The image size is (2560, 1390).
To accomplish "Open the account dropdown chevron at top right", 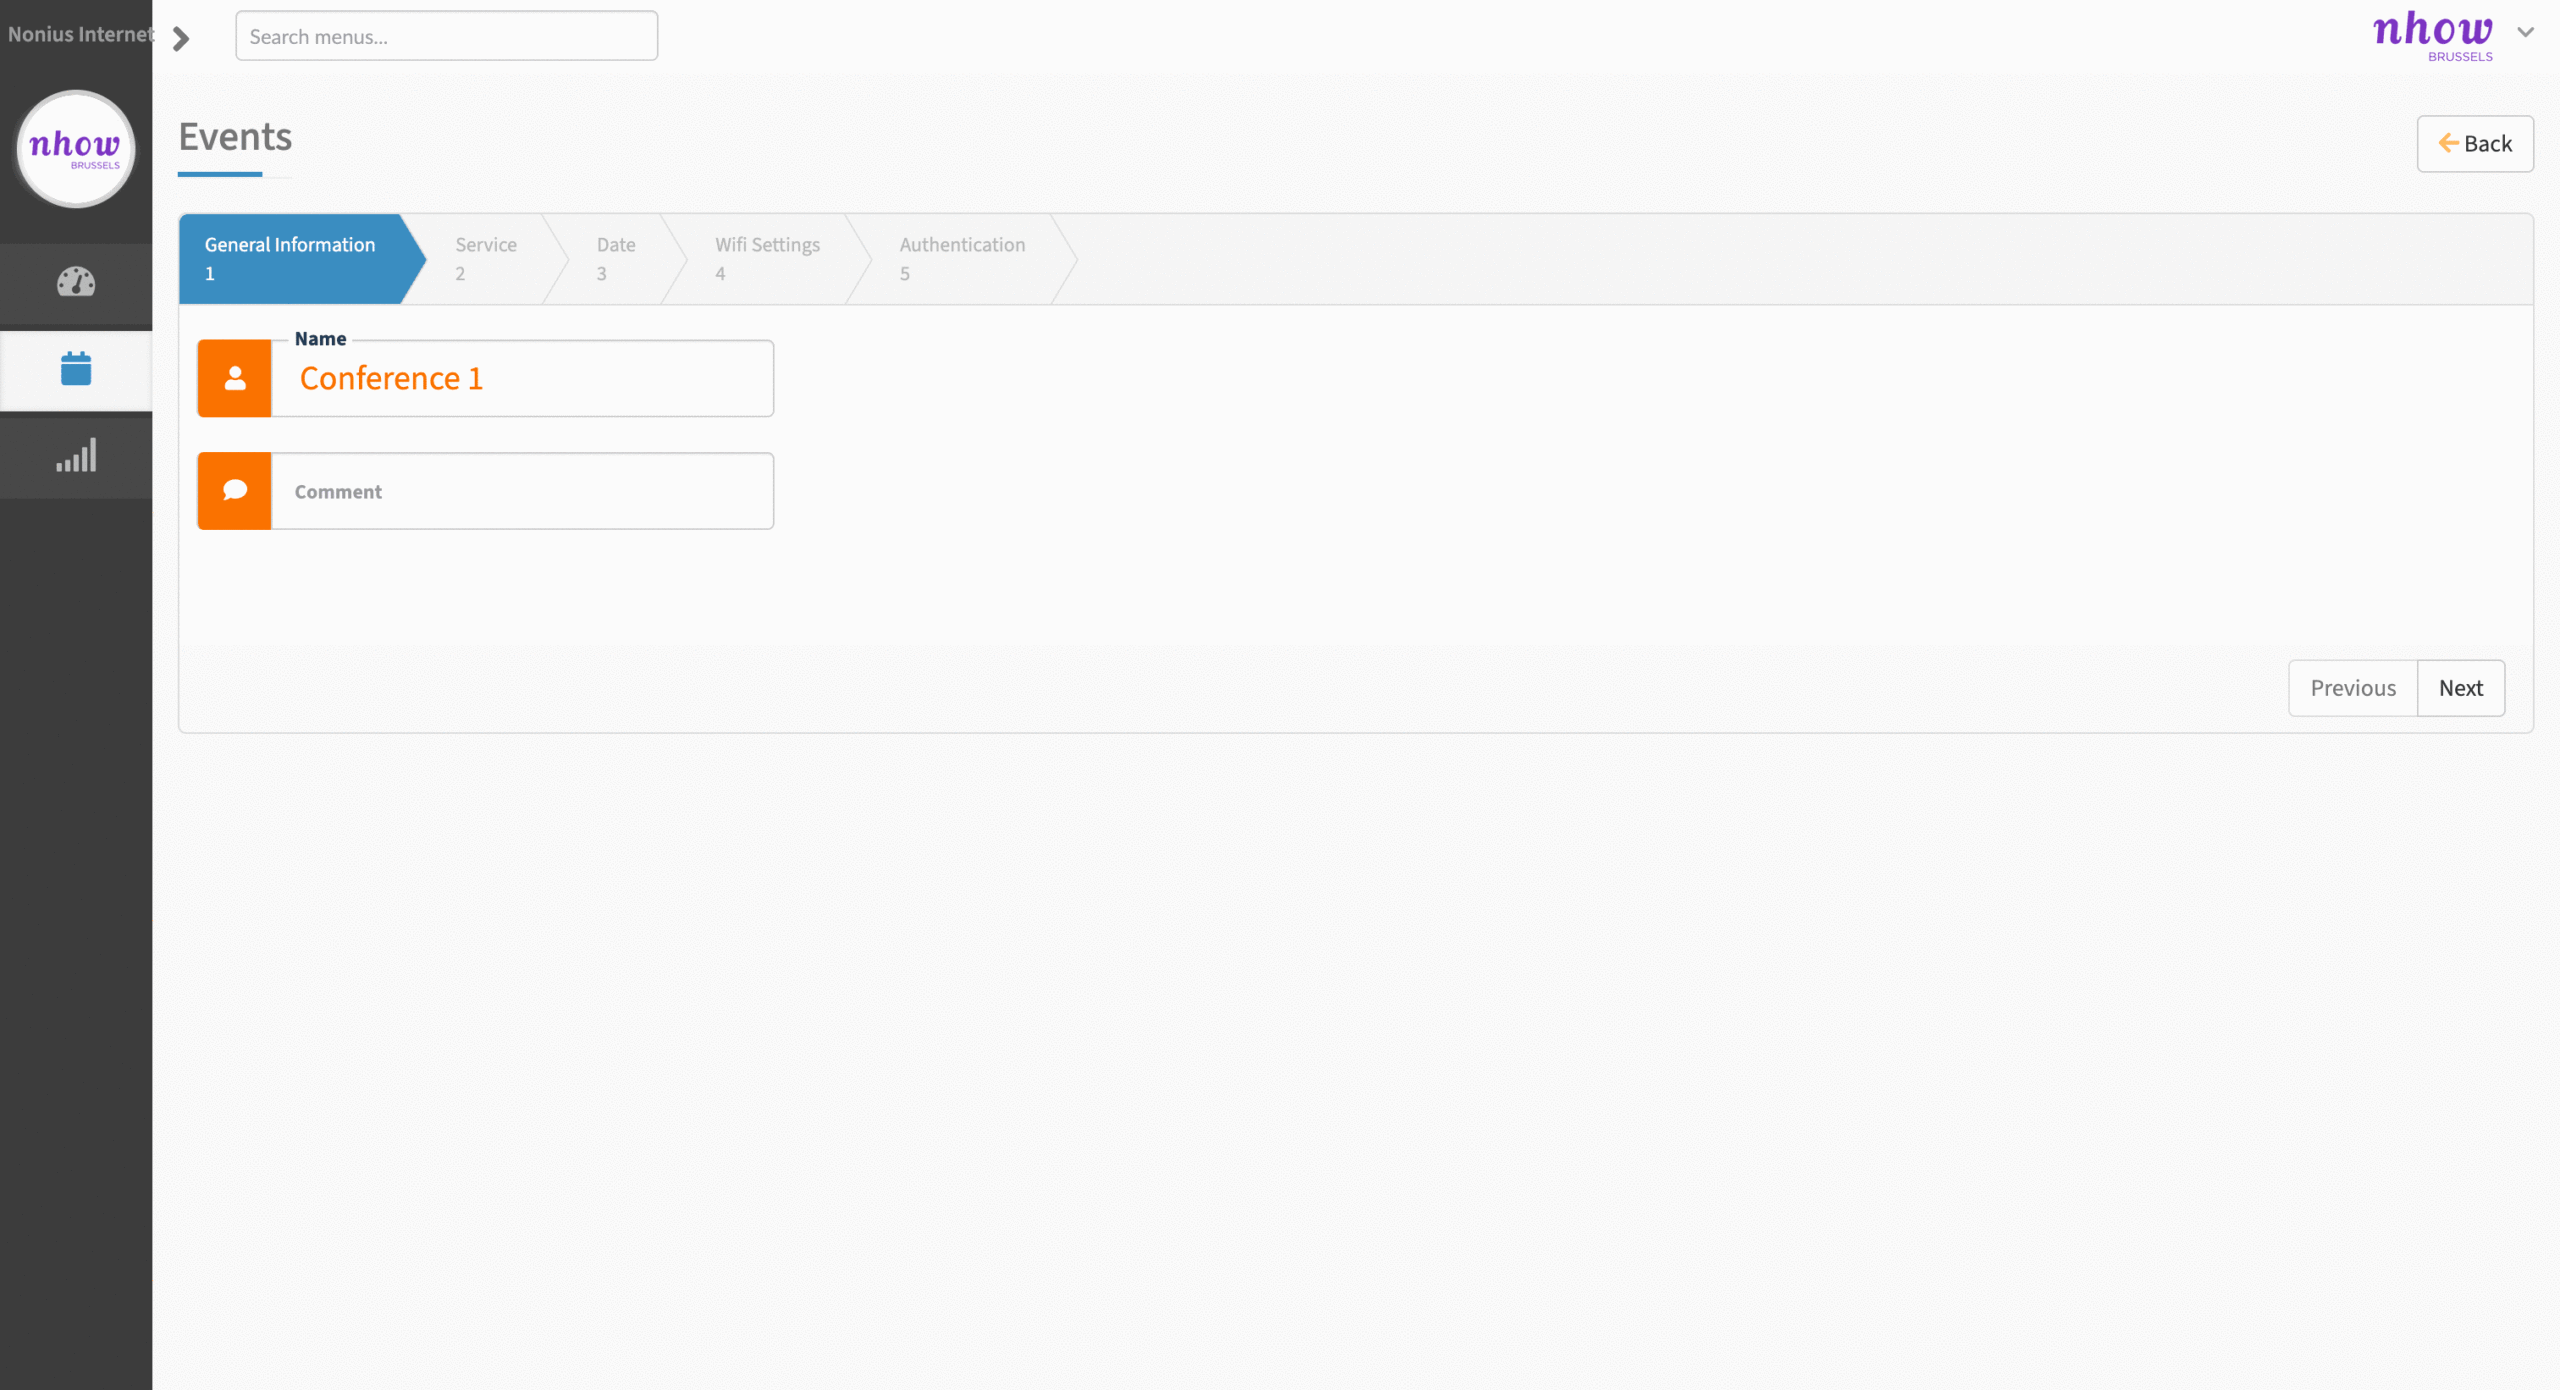I will 2526,32.
